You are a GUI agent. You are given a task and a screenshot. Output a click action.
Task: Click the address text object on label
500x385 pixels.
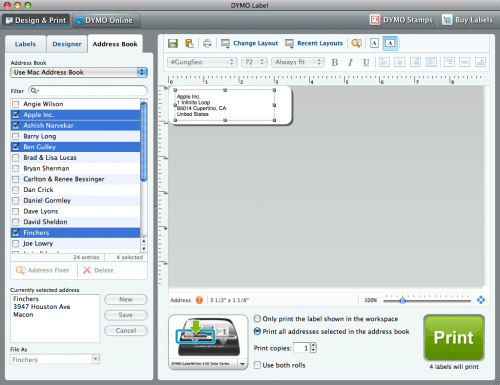tap(225, 105)
